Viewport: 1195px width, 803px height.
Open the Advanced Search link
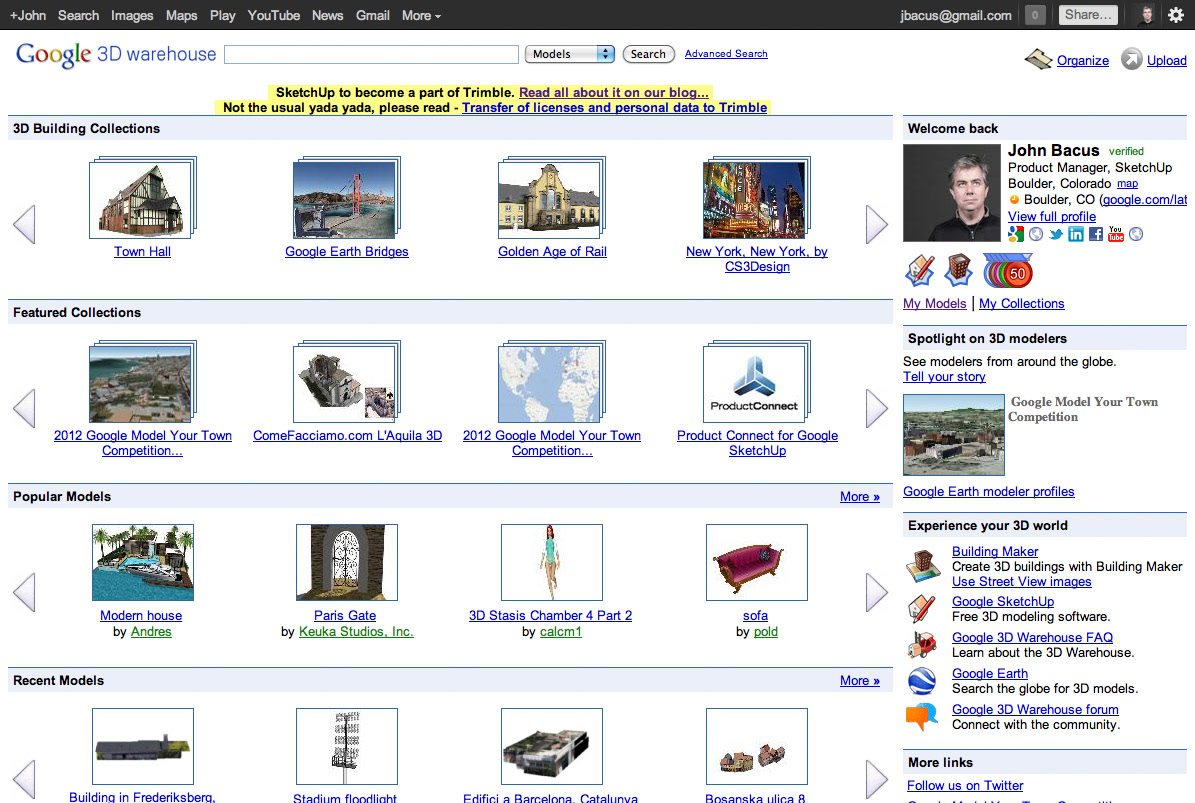click(x=726, y=54)
